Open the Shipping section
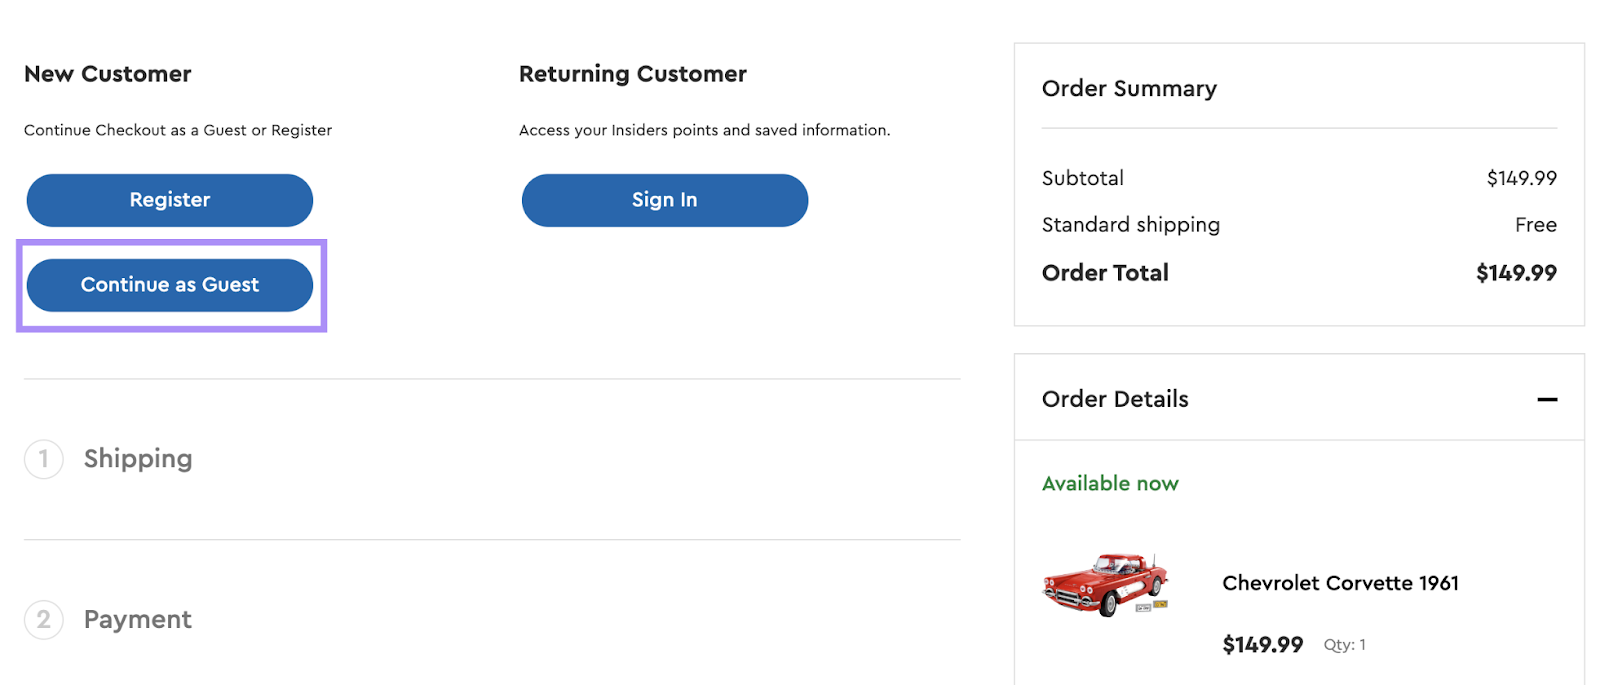 click(x=138, y=459)
